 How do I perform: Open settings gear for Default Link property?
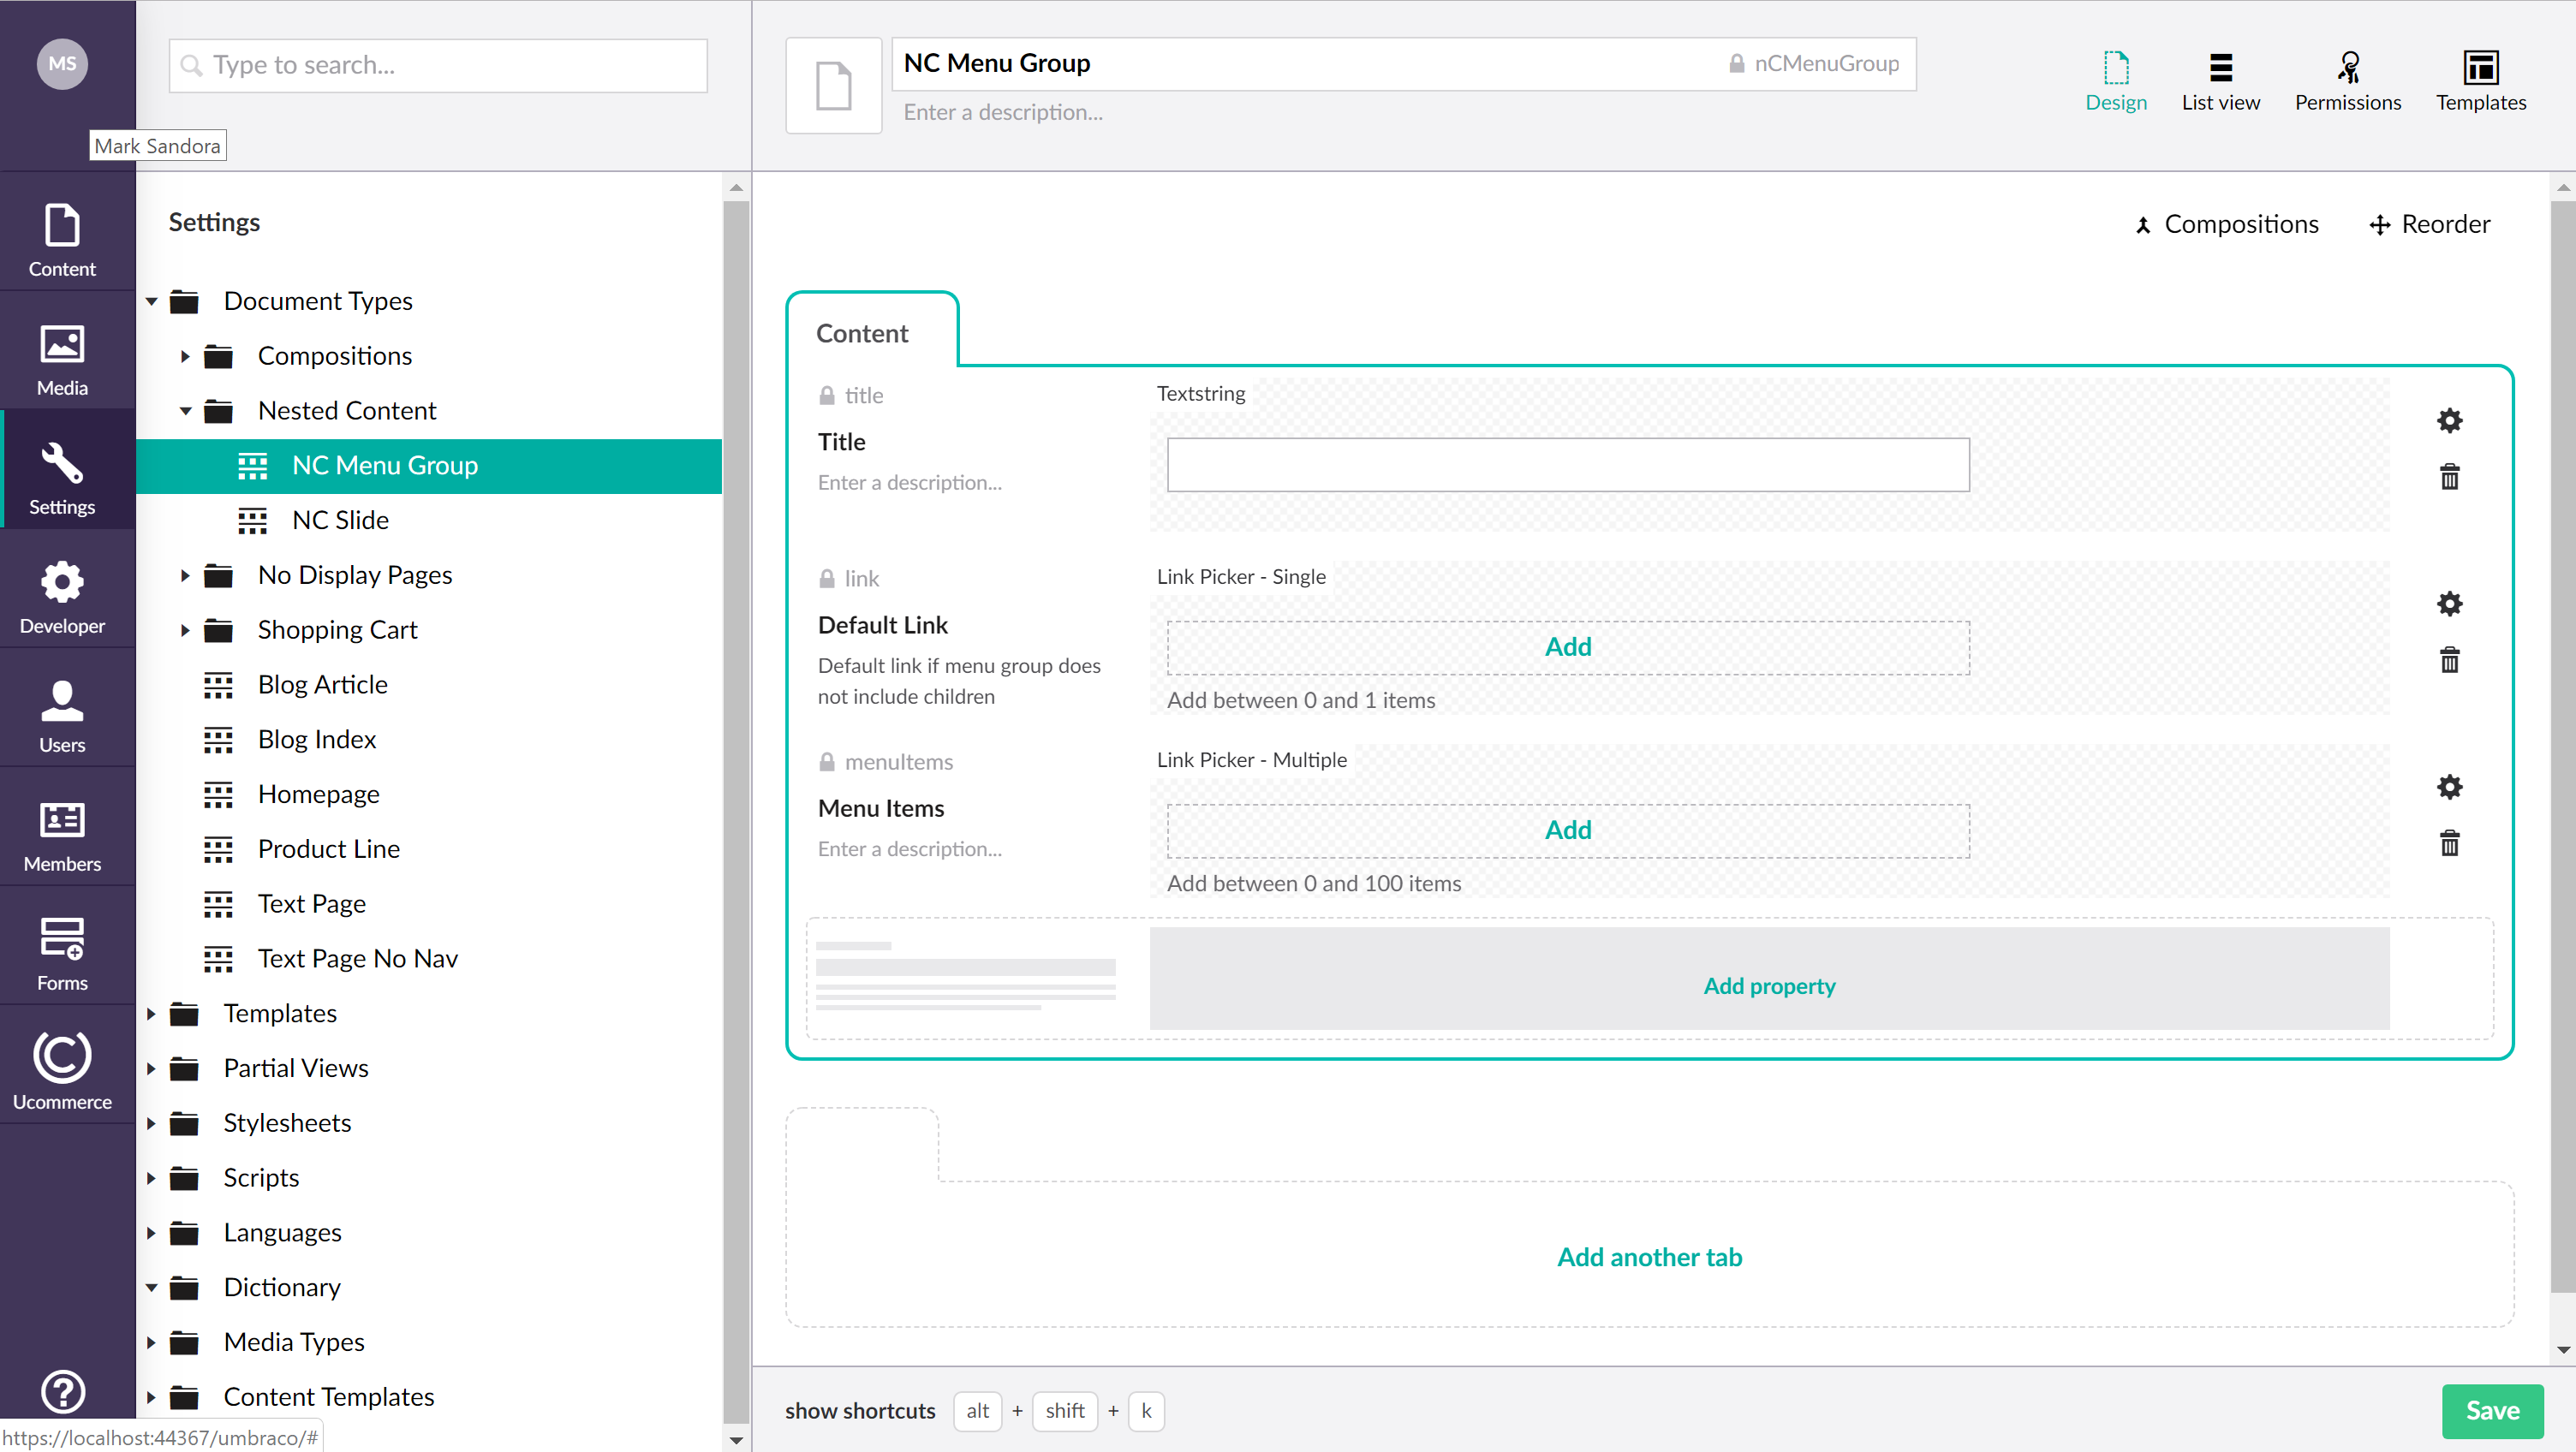(2449, 604)
